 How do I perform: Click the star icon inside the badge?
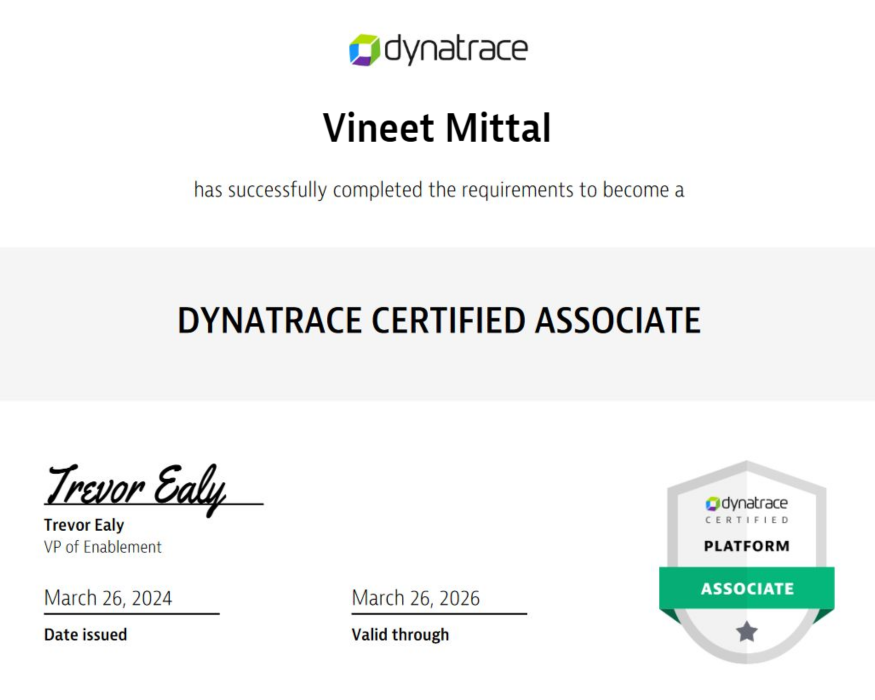pos(745,630)
